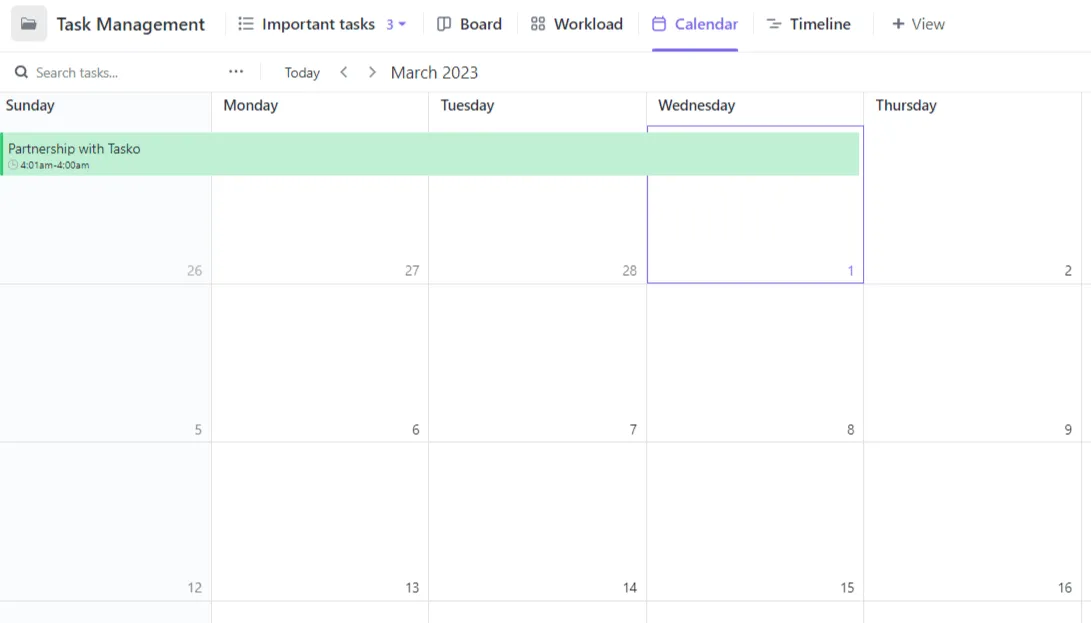Open the Timeline view tab
Image resolution: width=1091 pixels, height=623 pixels.
(809, 24)
